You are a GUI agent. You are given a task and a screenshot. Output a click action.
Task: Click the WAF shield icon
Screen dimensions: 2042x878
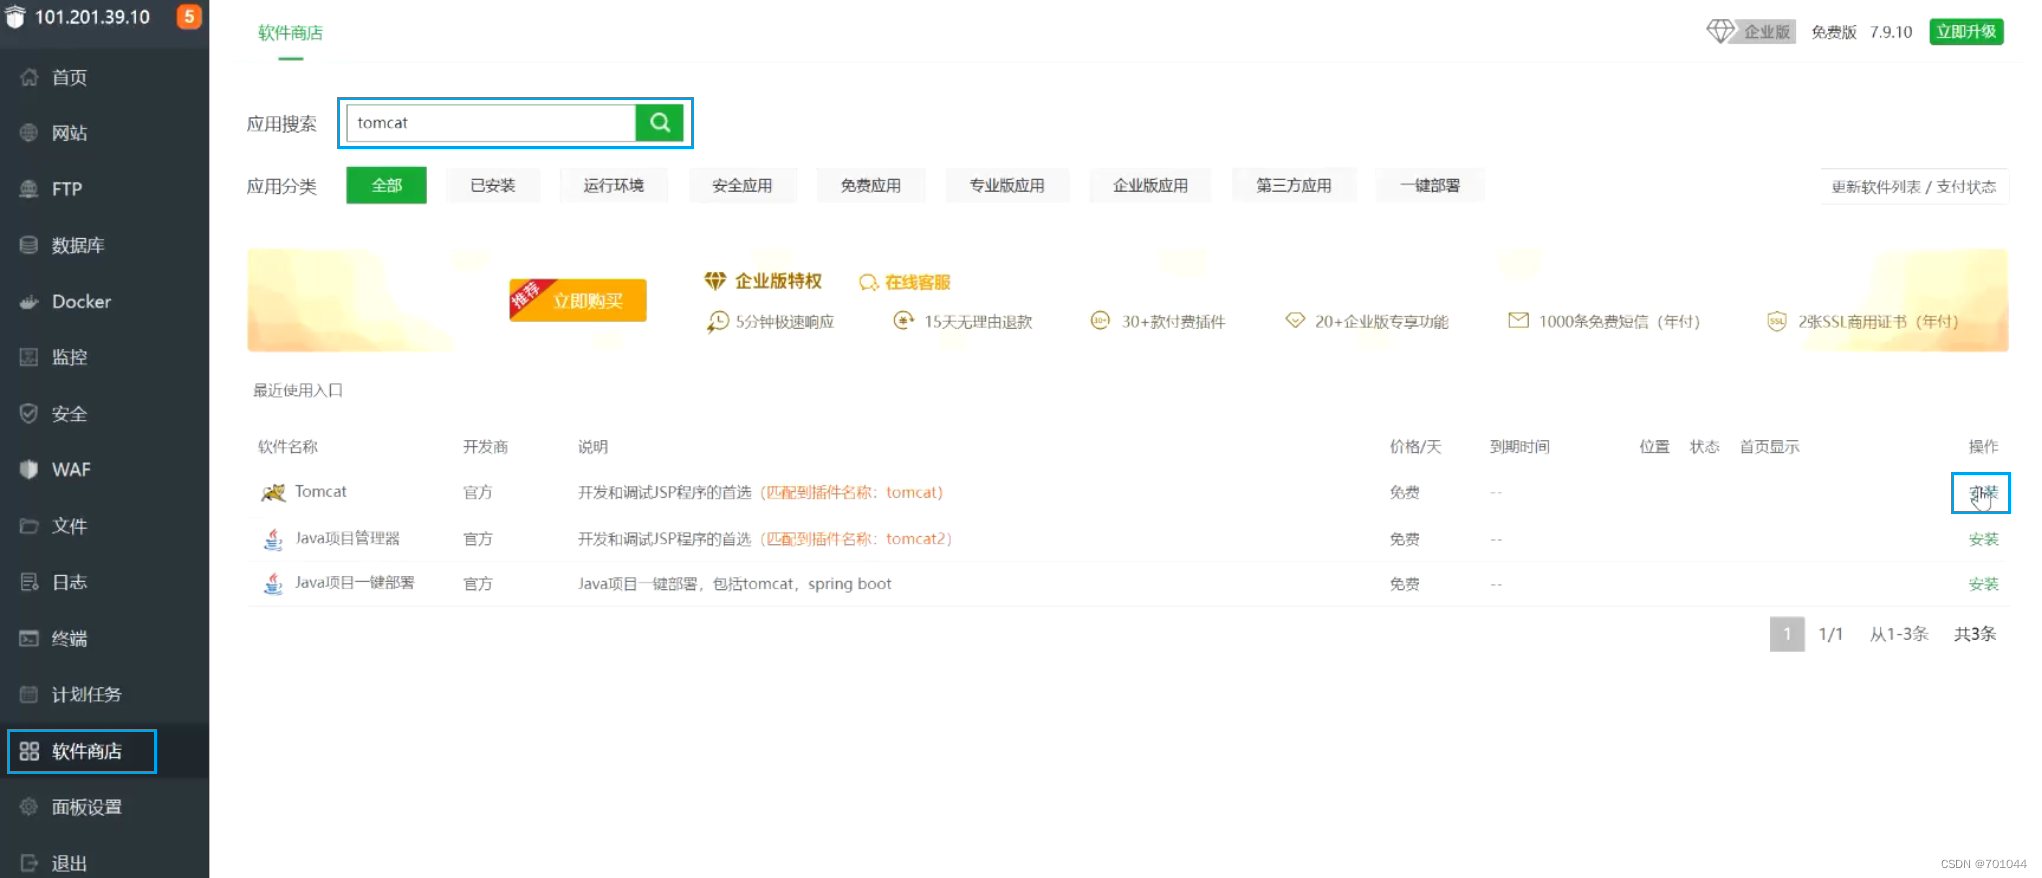click(29, 469)
